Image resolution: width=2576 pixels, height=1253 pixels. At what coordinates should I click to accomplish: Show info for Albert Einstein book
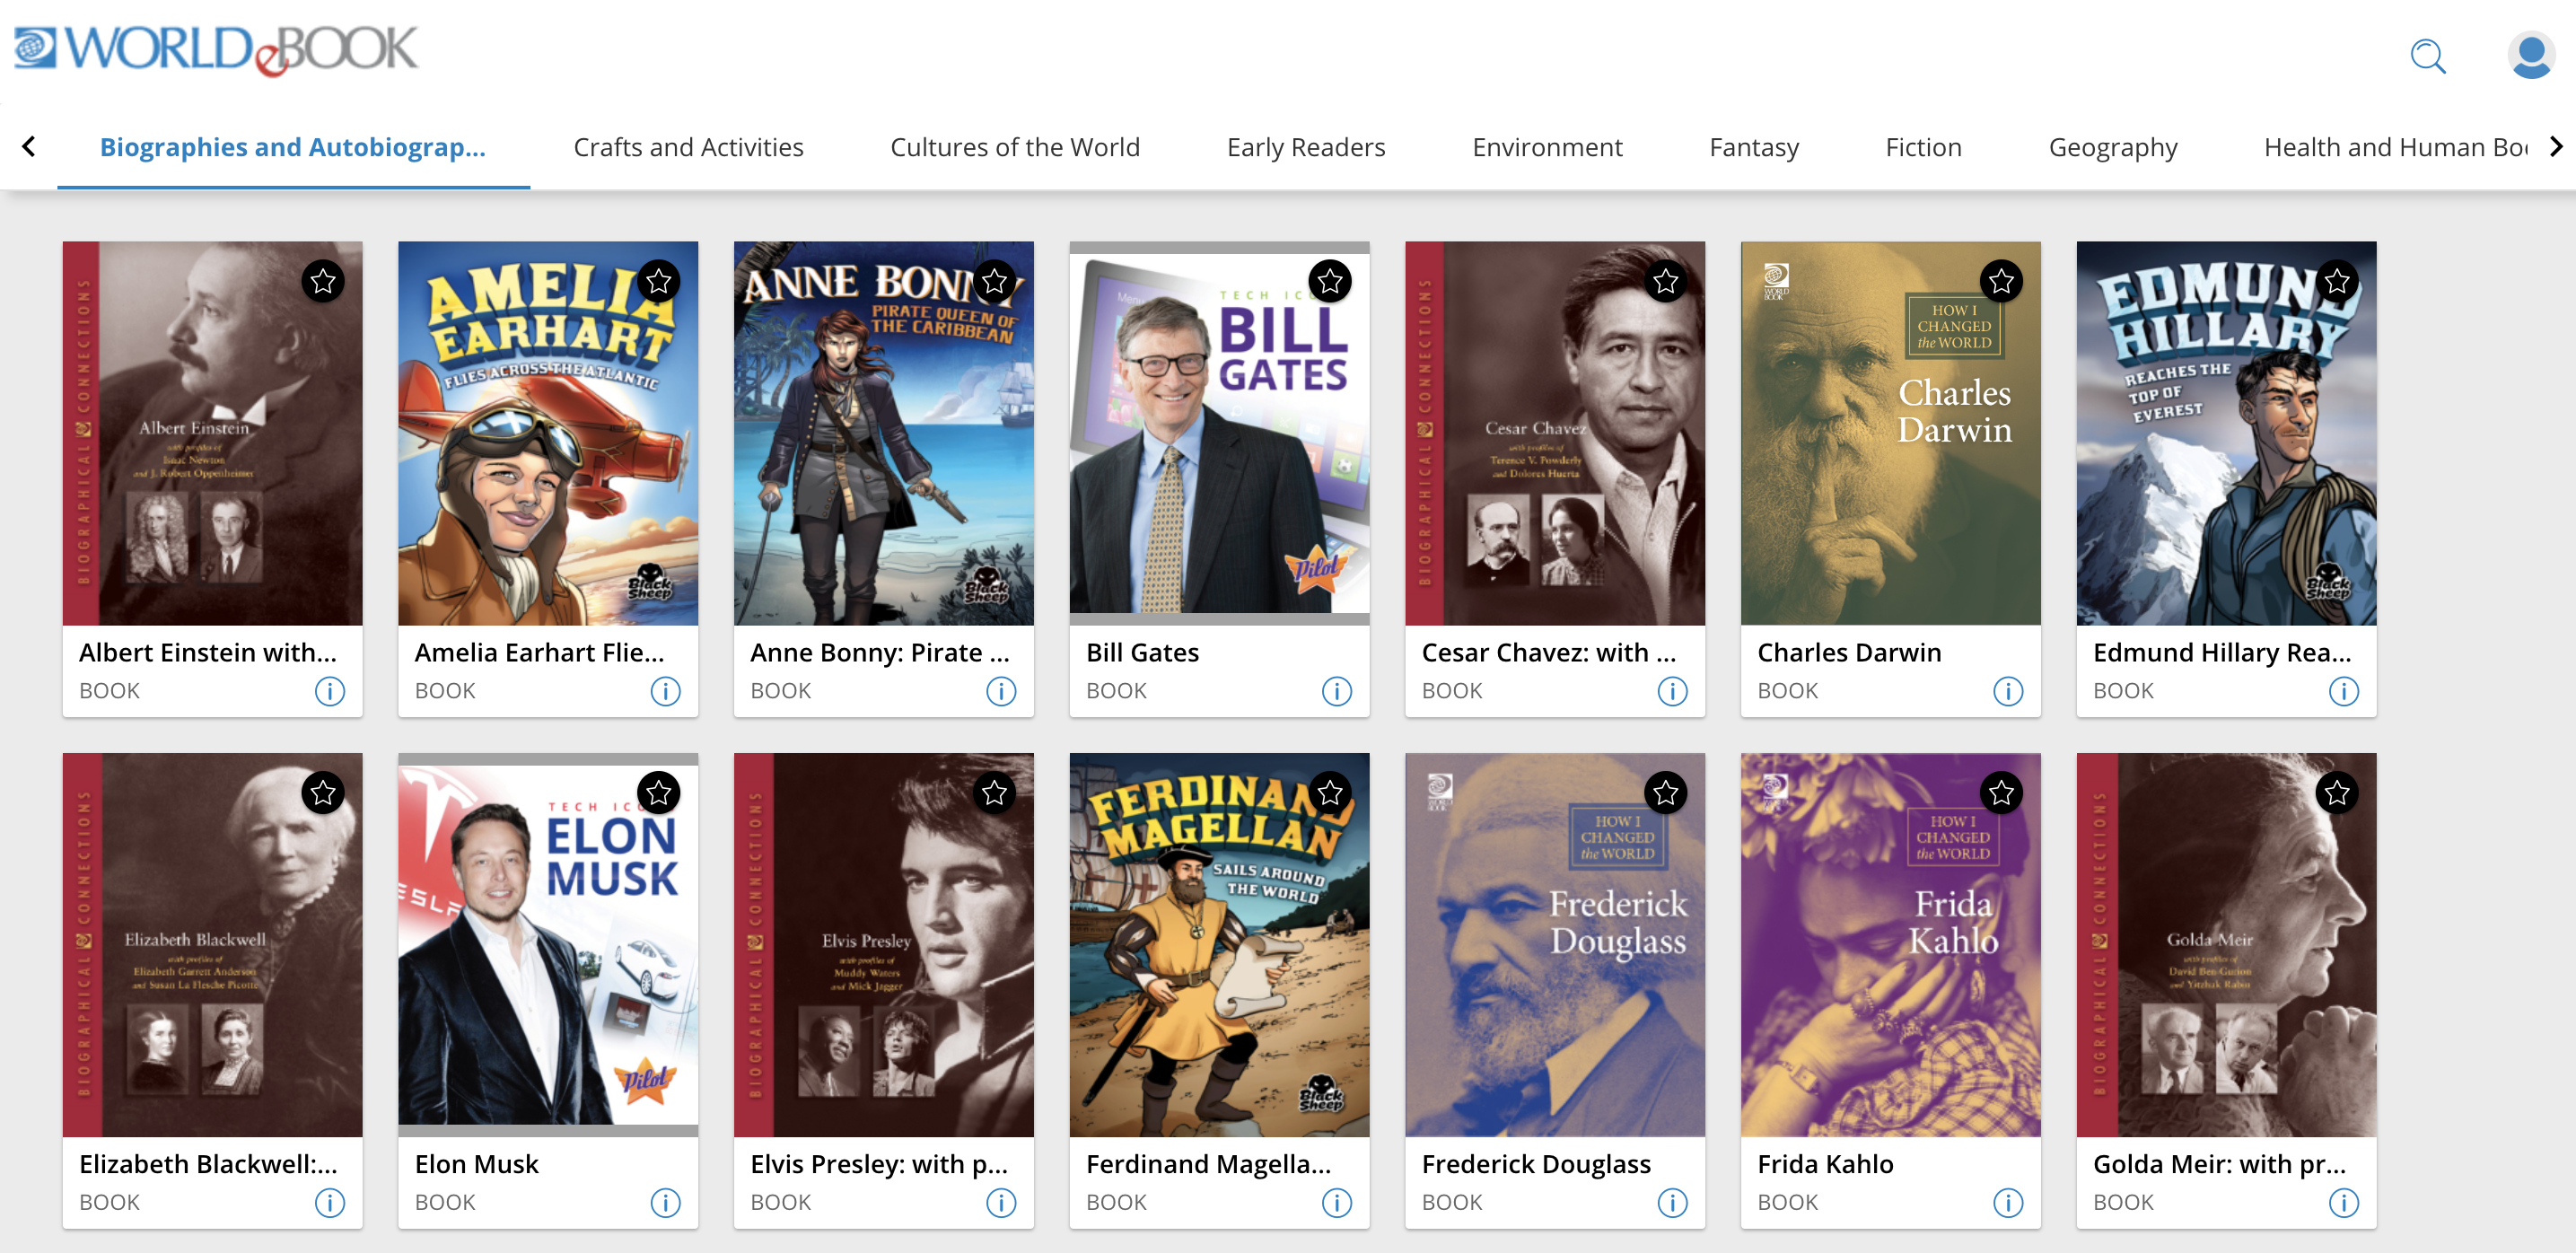[330, 691]
